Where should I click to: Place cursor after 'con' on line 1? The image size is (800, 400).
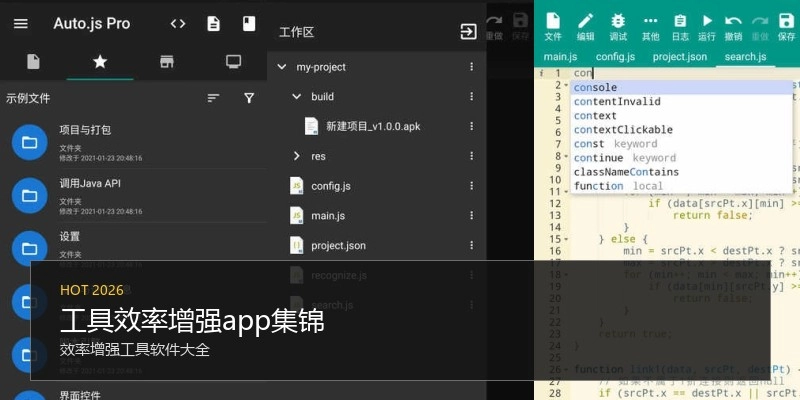point(593,73)
